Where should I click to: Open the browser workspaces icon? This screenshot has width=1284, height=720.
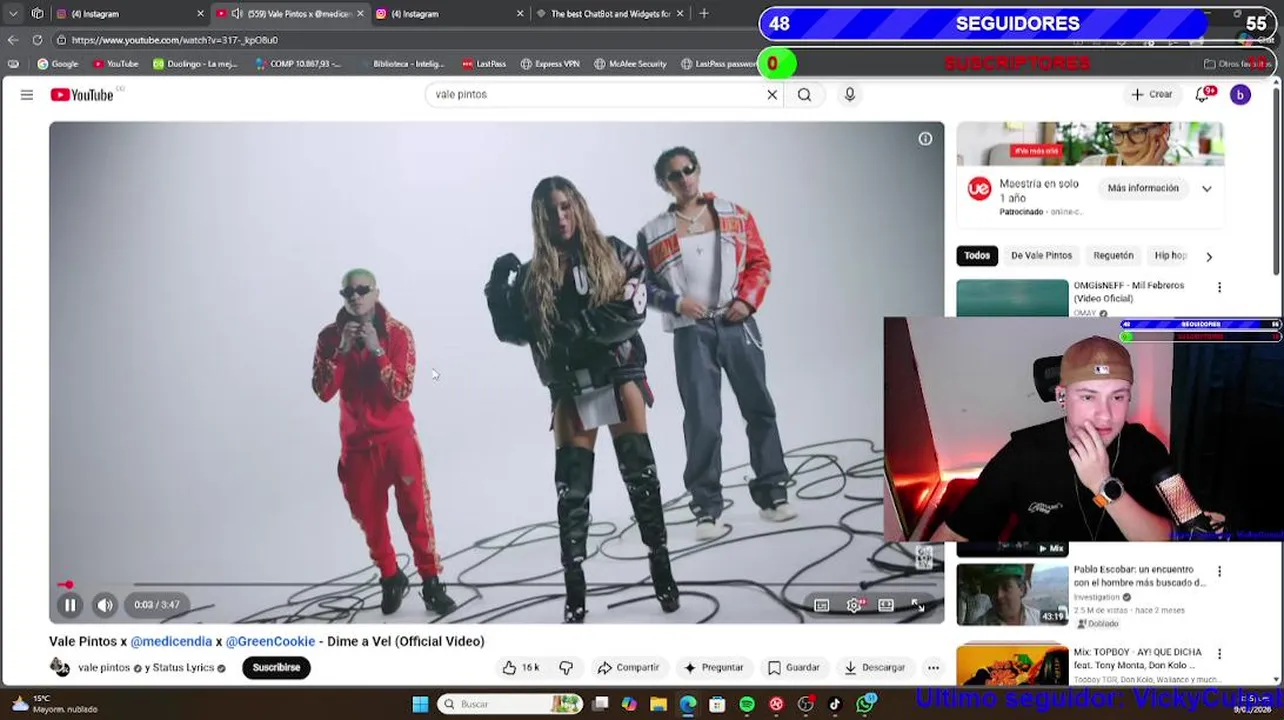(x=37, y=14)
